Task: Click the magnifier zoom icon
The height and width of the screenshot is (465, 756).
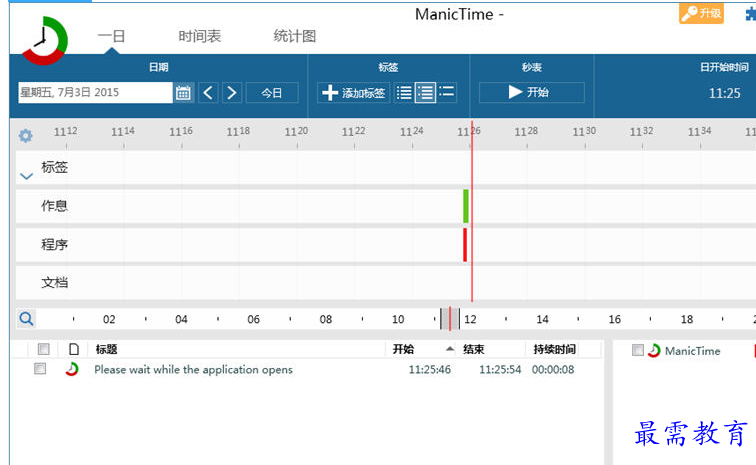Action: point(27,318)
